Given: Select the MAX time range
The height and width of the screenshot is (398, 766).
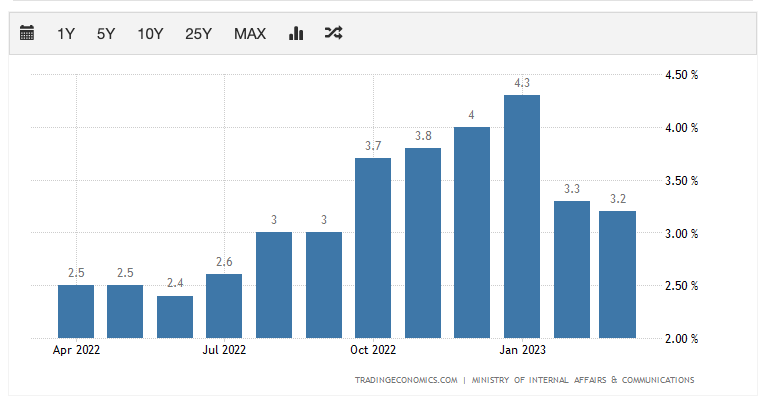Looking at the screenshot, I should coord(250,34).
